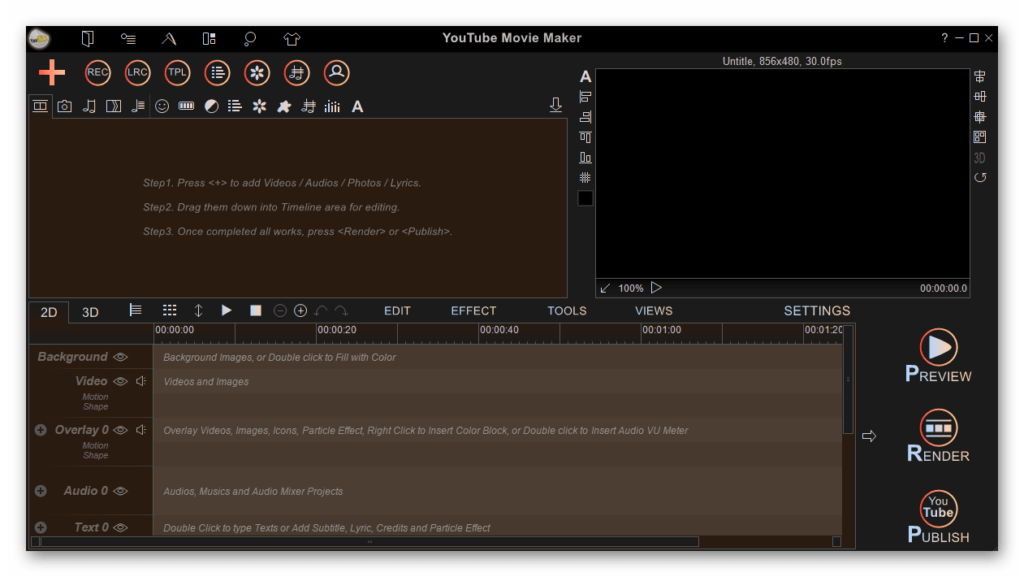Select the half-circle contrast filter icon
Viewport: 1024px width, 577px height.
212,106
